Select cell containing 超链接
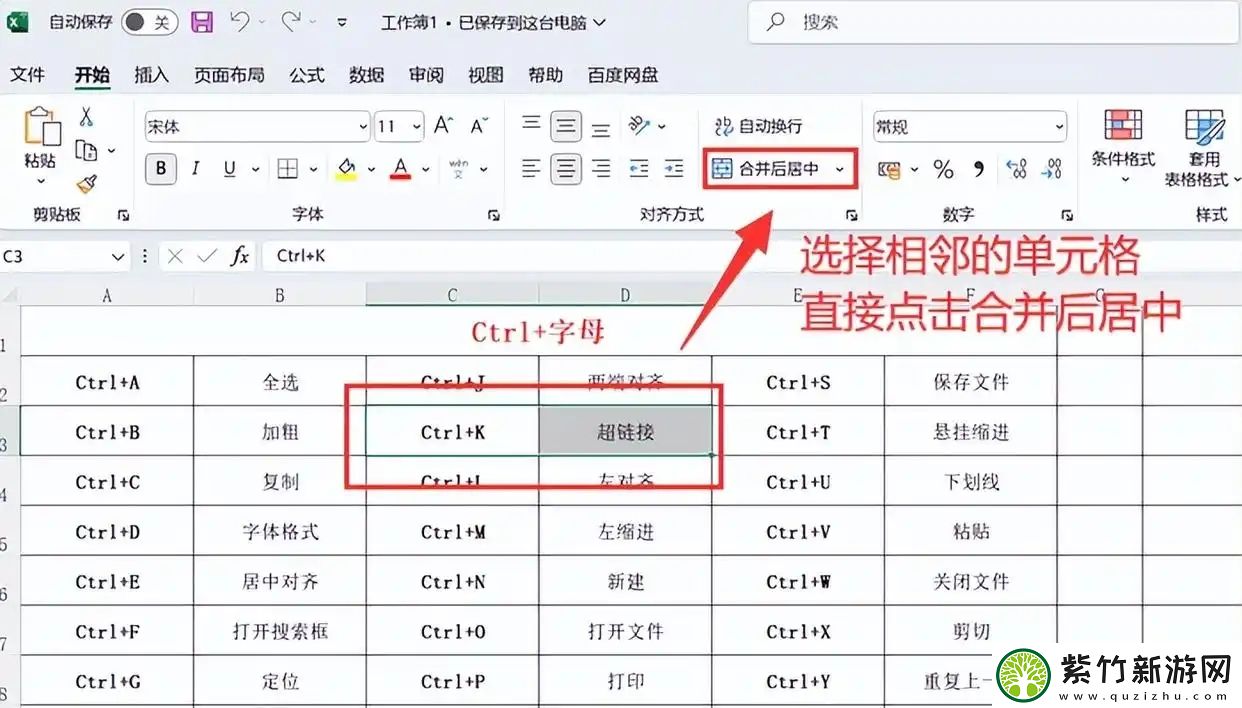Image resolution: width=1242 pixels, height=708 pixels. pyautogui.click(x=625, y=432)
